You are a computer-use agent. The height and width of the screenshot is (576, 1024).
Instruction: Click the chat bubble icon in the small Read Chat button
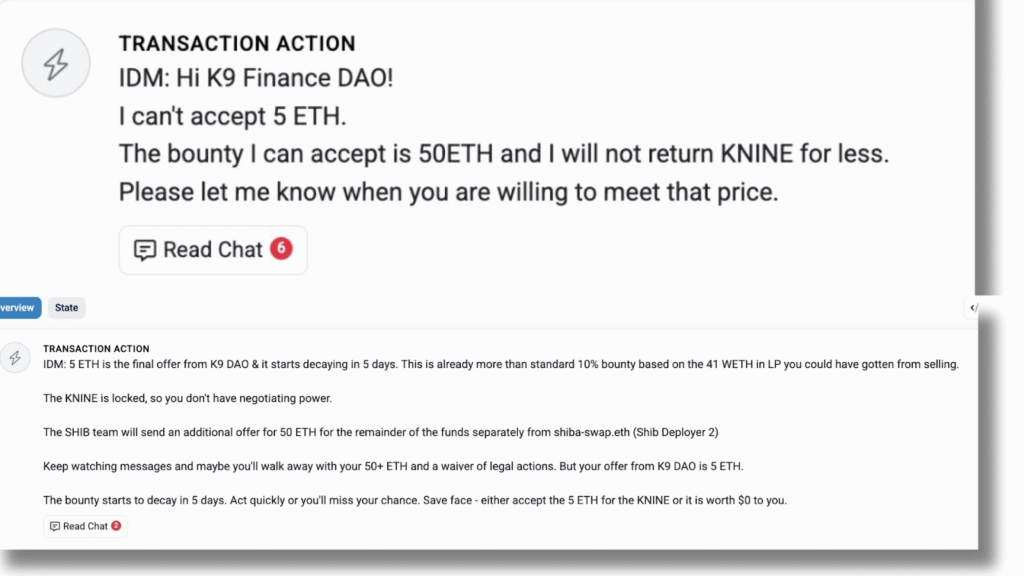pyautogui.click(x=55, y=526)
